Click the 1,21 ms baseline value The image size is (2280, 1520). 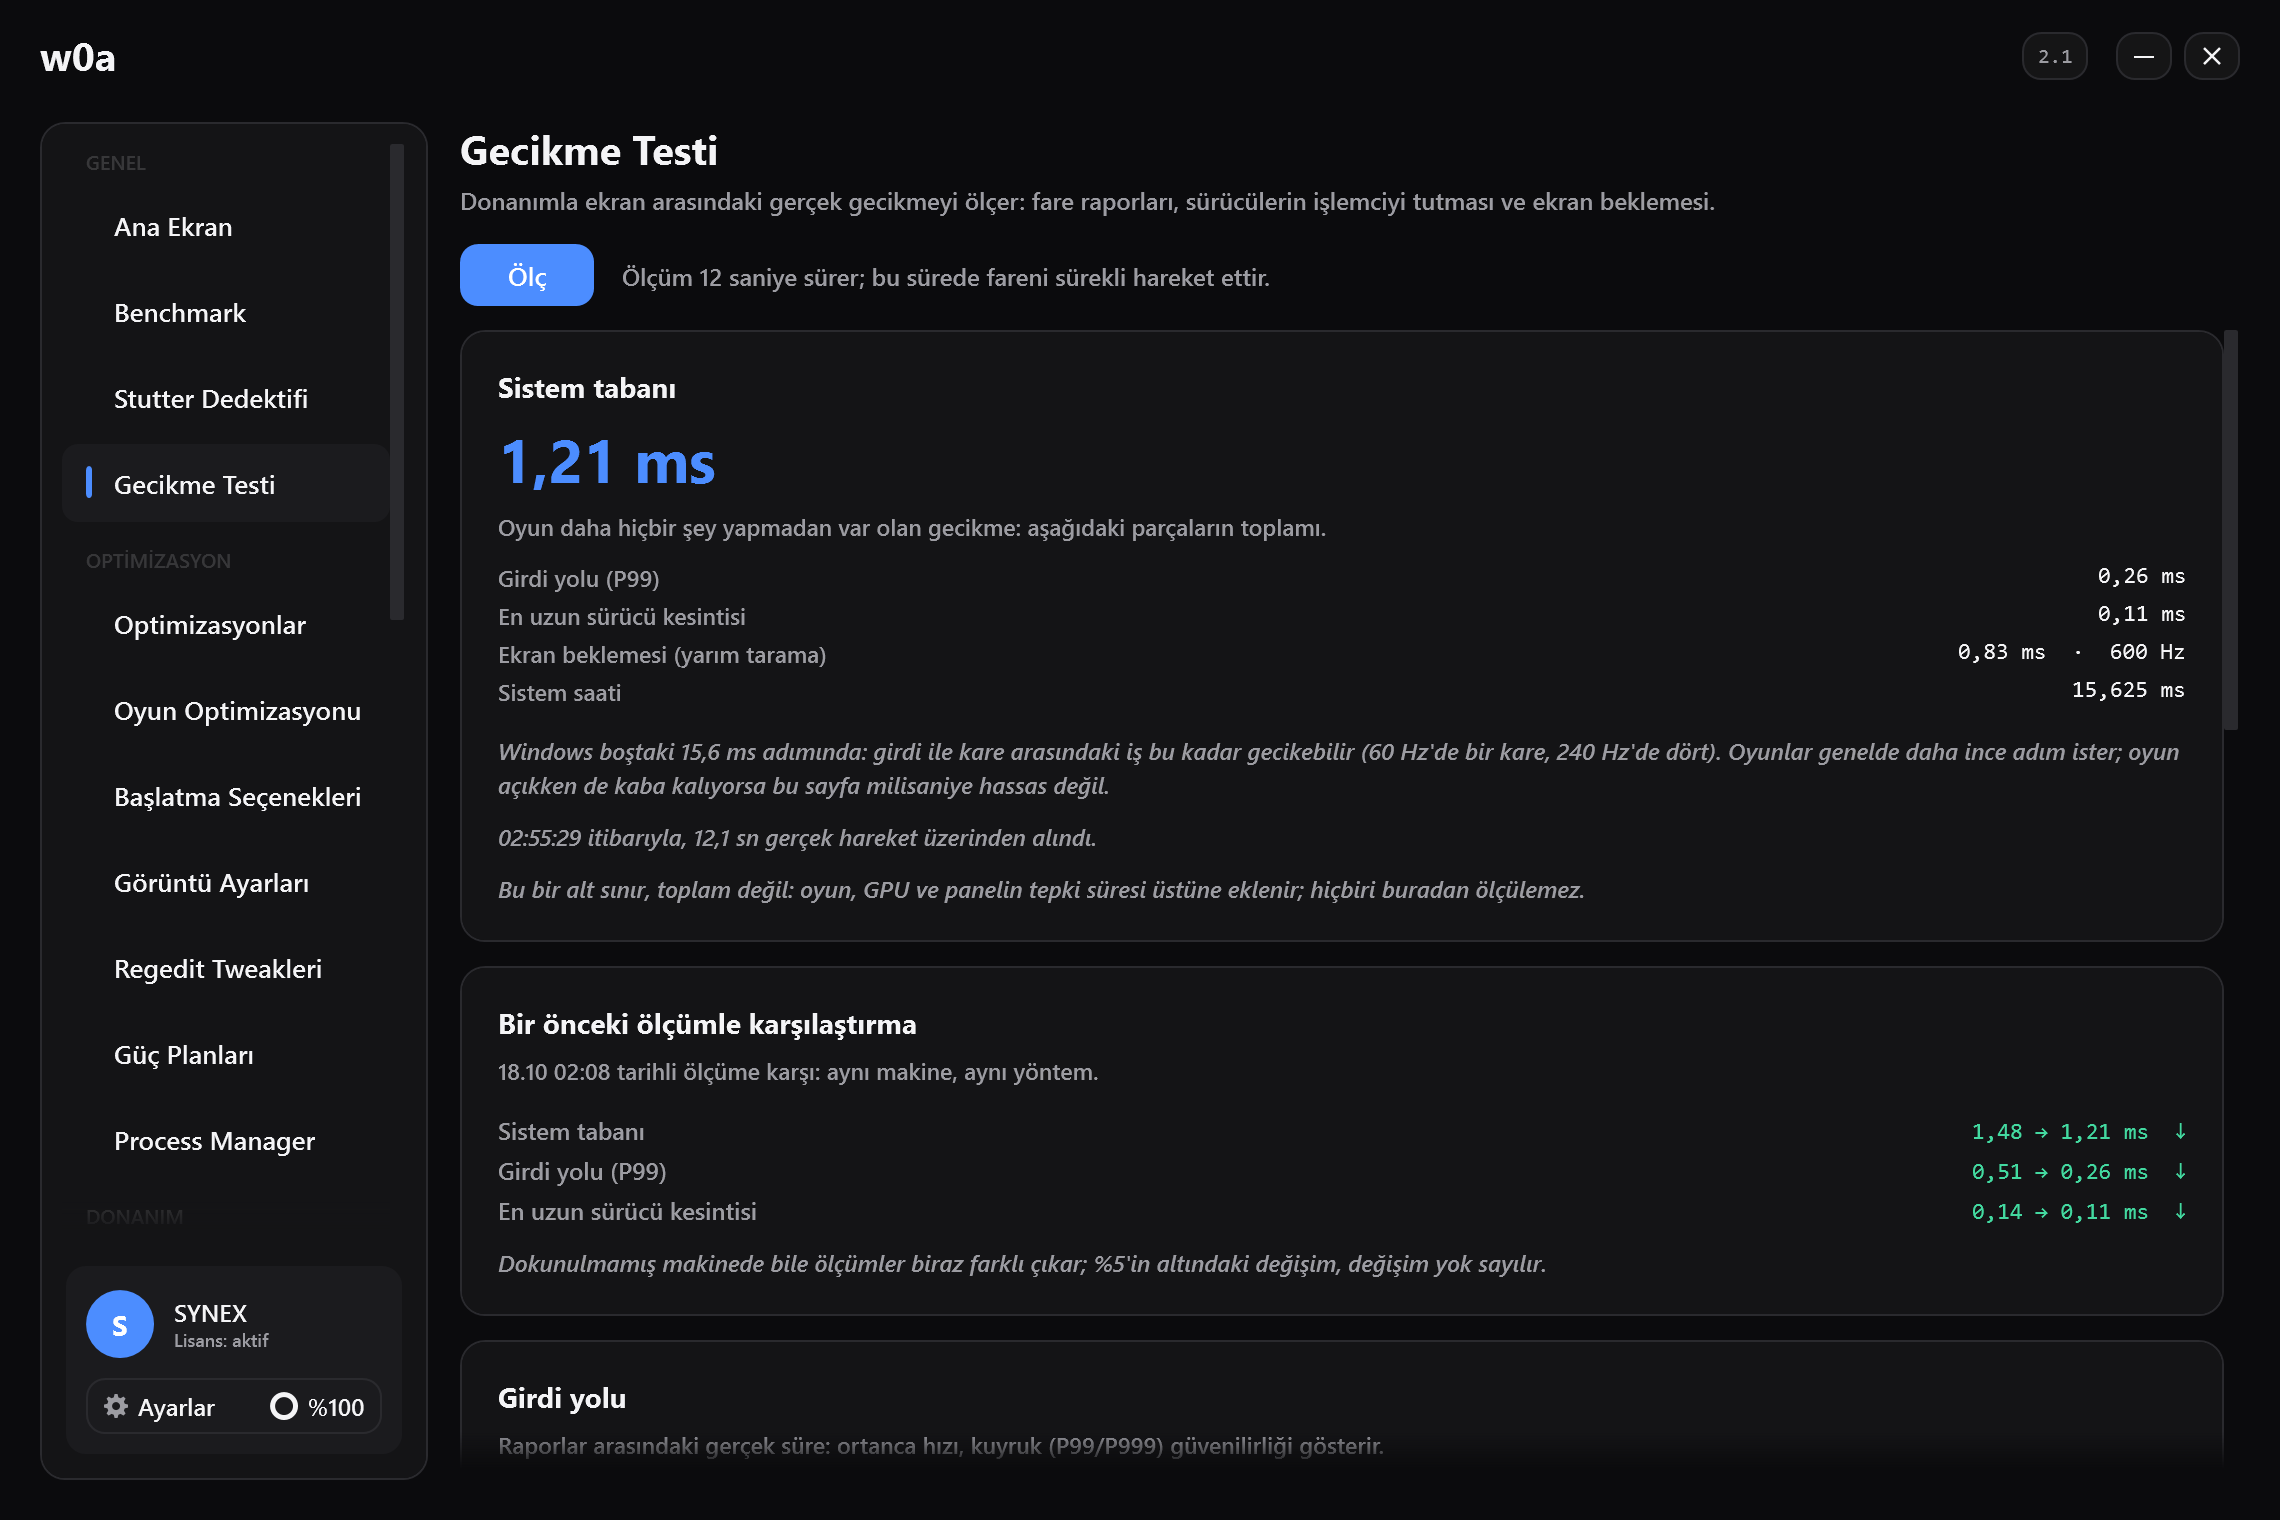[x=607, y=462]
